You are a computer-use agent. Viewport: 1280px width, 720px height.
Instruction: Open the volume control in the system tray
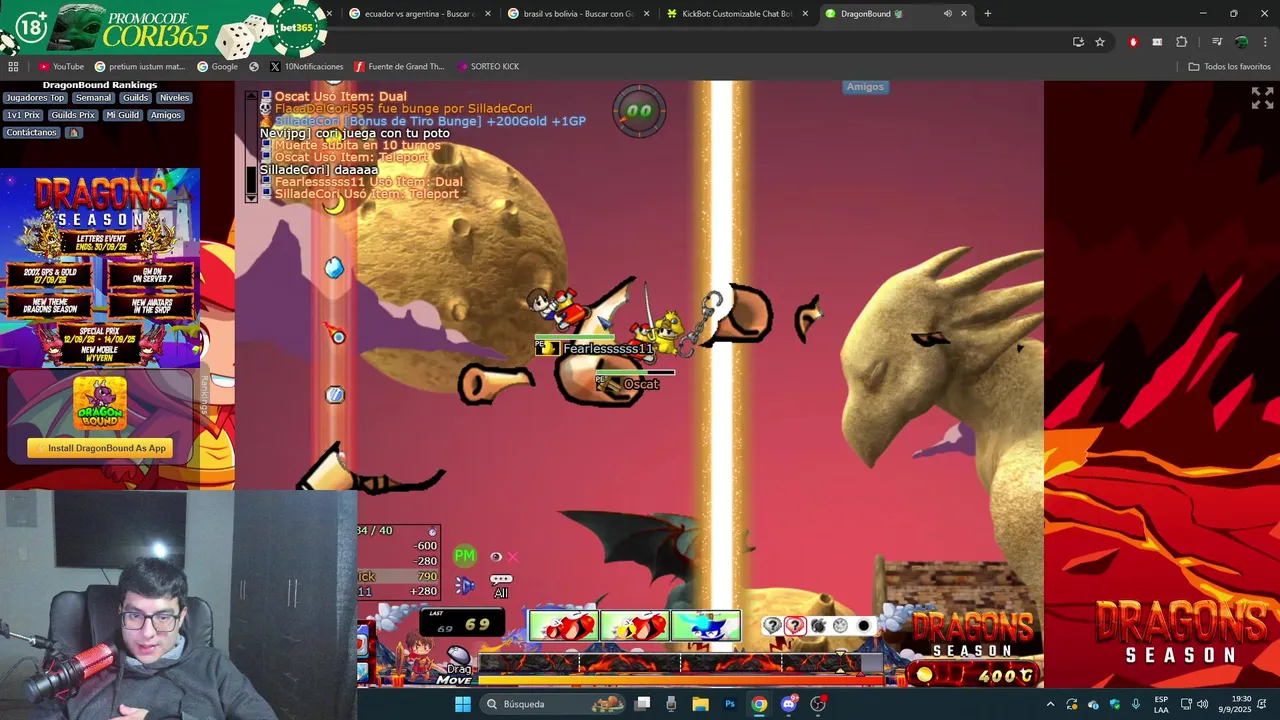coord(1202,704)
